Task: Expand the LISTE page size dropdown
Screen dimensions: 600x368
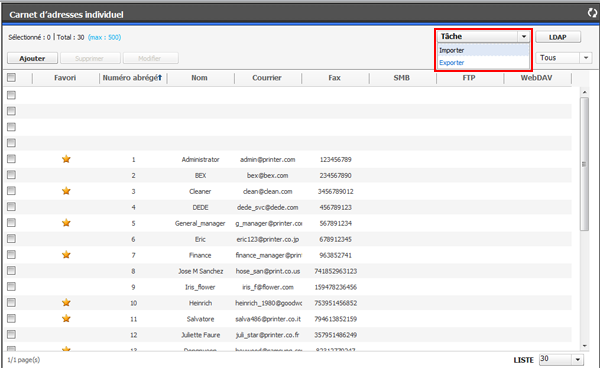Action: 578,360
